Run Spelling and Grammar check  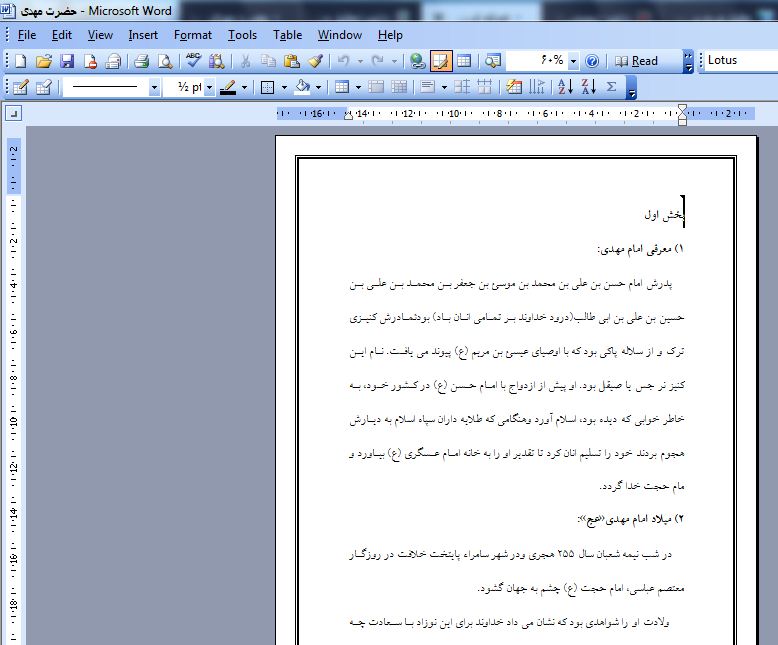(x=193, y=61)
